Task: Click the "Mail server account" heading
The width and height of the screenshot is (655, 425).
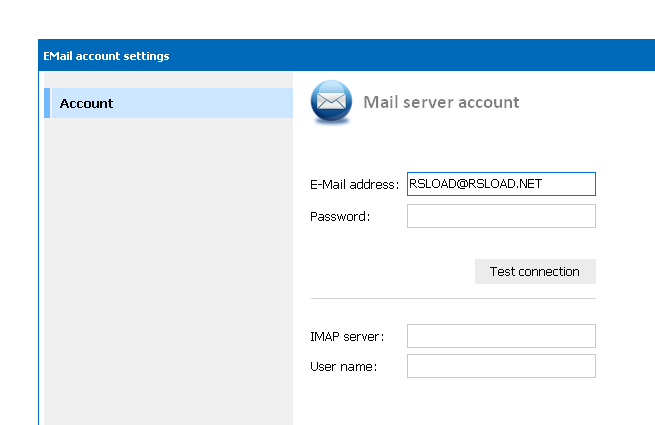Action: point(441,102)
